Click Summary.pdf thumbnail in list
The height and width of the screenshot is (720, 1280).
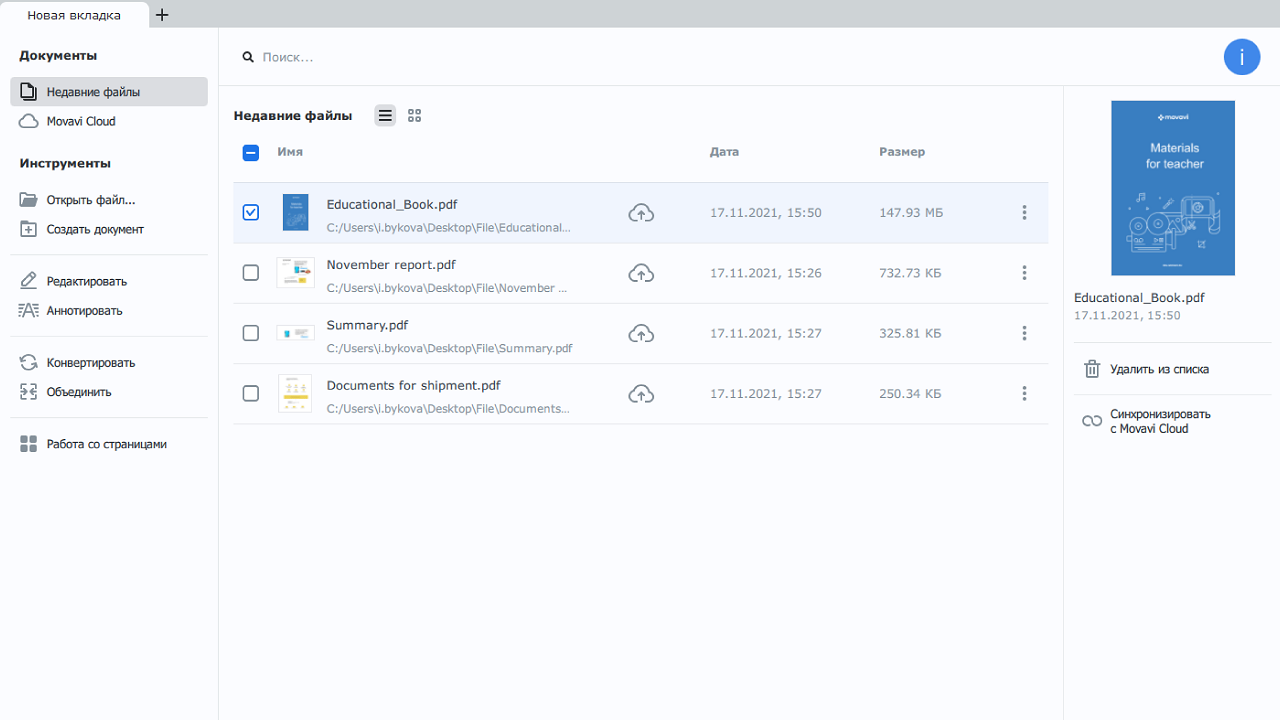pyautogui.click(x=295, y=333)
